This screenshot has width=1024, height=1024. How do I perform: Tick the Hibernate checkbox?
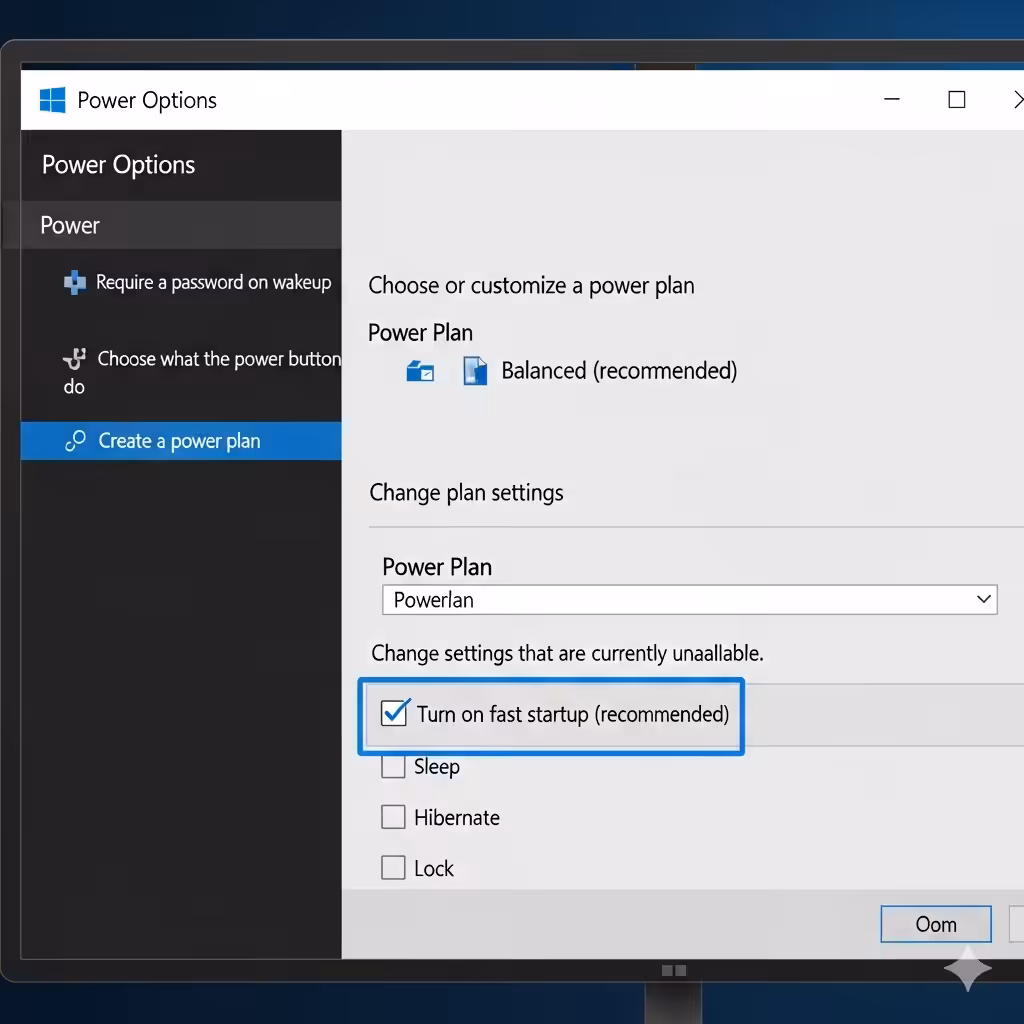(x=393, y=817)
